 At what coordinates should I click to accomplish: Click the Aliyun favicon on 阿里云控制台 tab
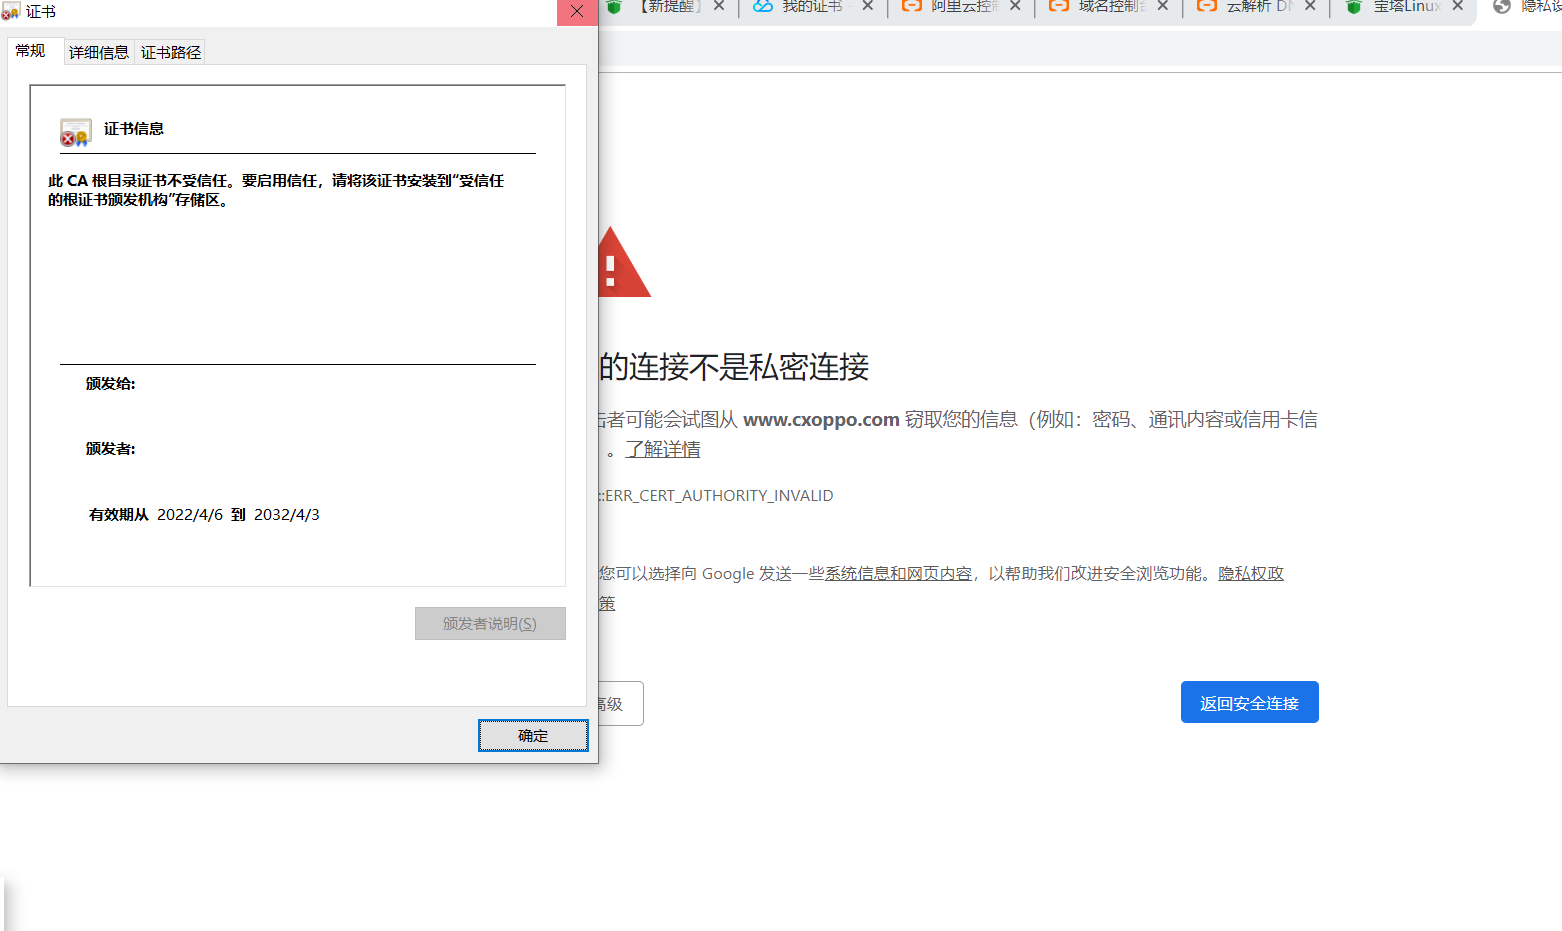click(x=912, y=6)
